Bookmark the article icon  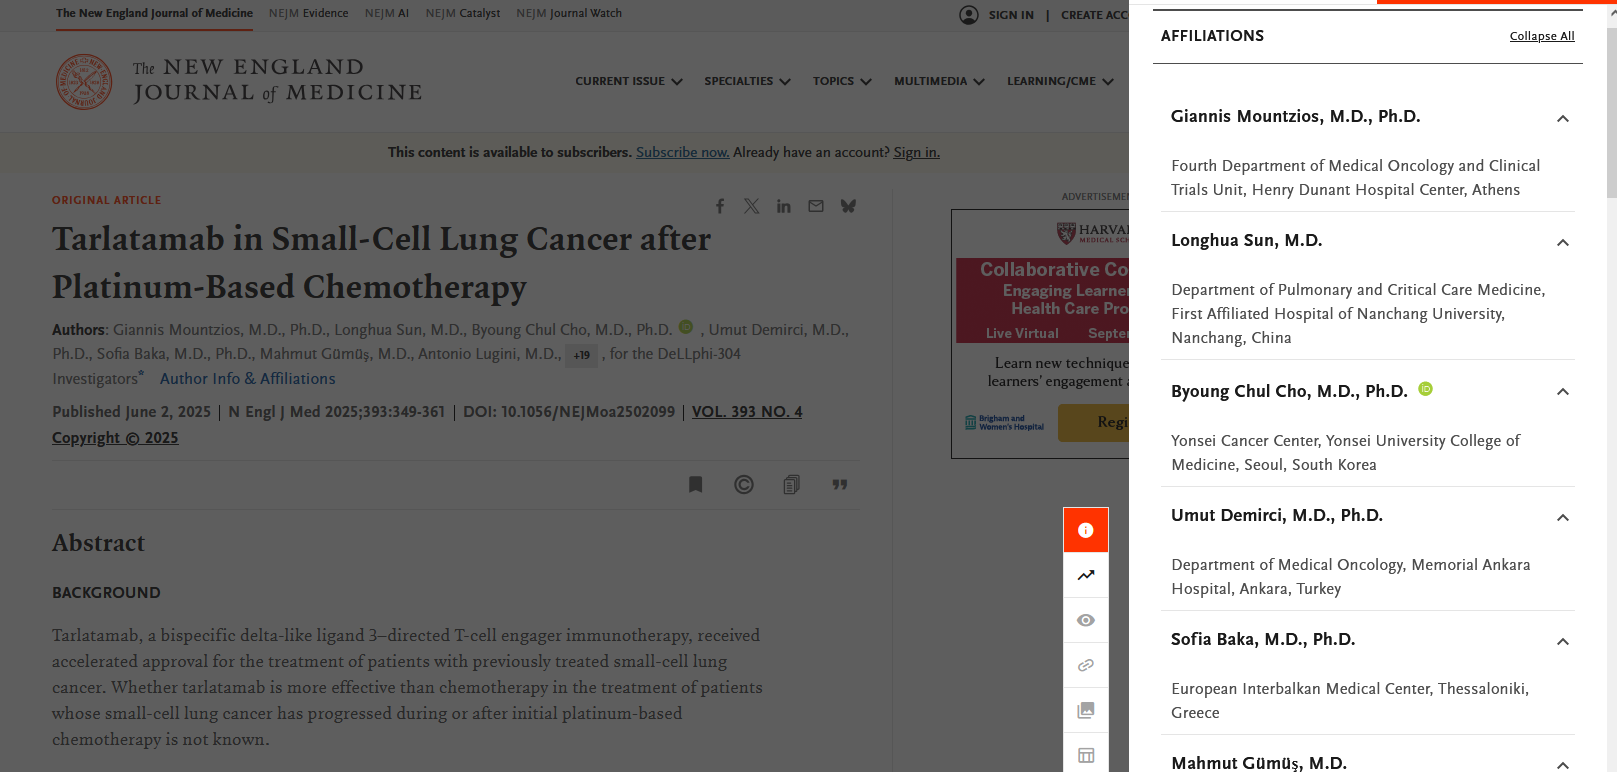[x=695, y=485]
